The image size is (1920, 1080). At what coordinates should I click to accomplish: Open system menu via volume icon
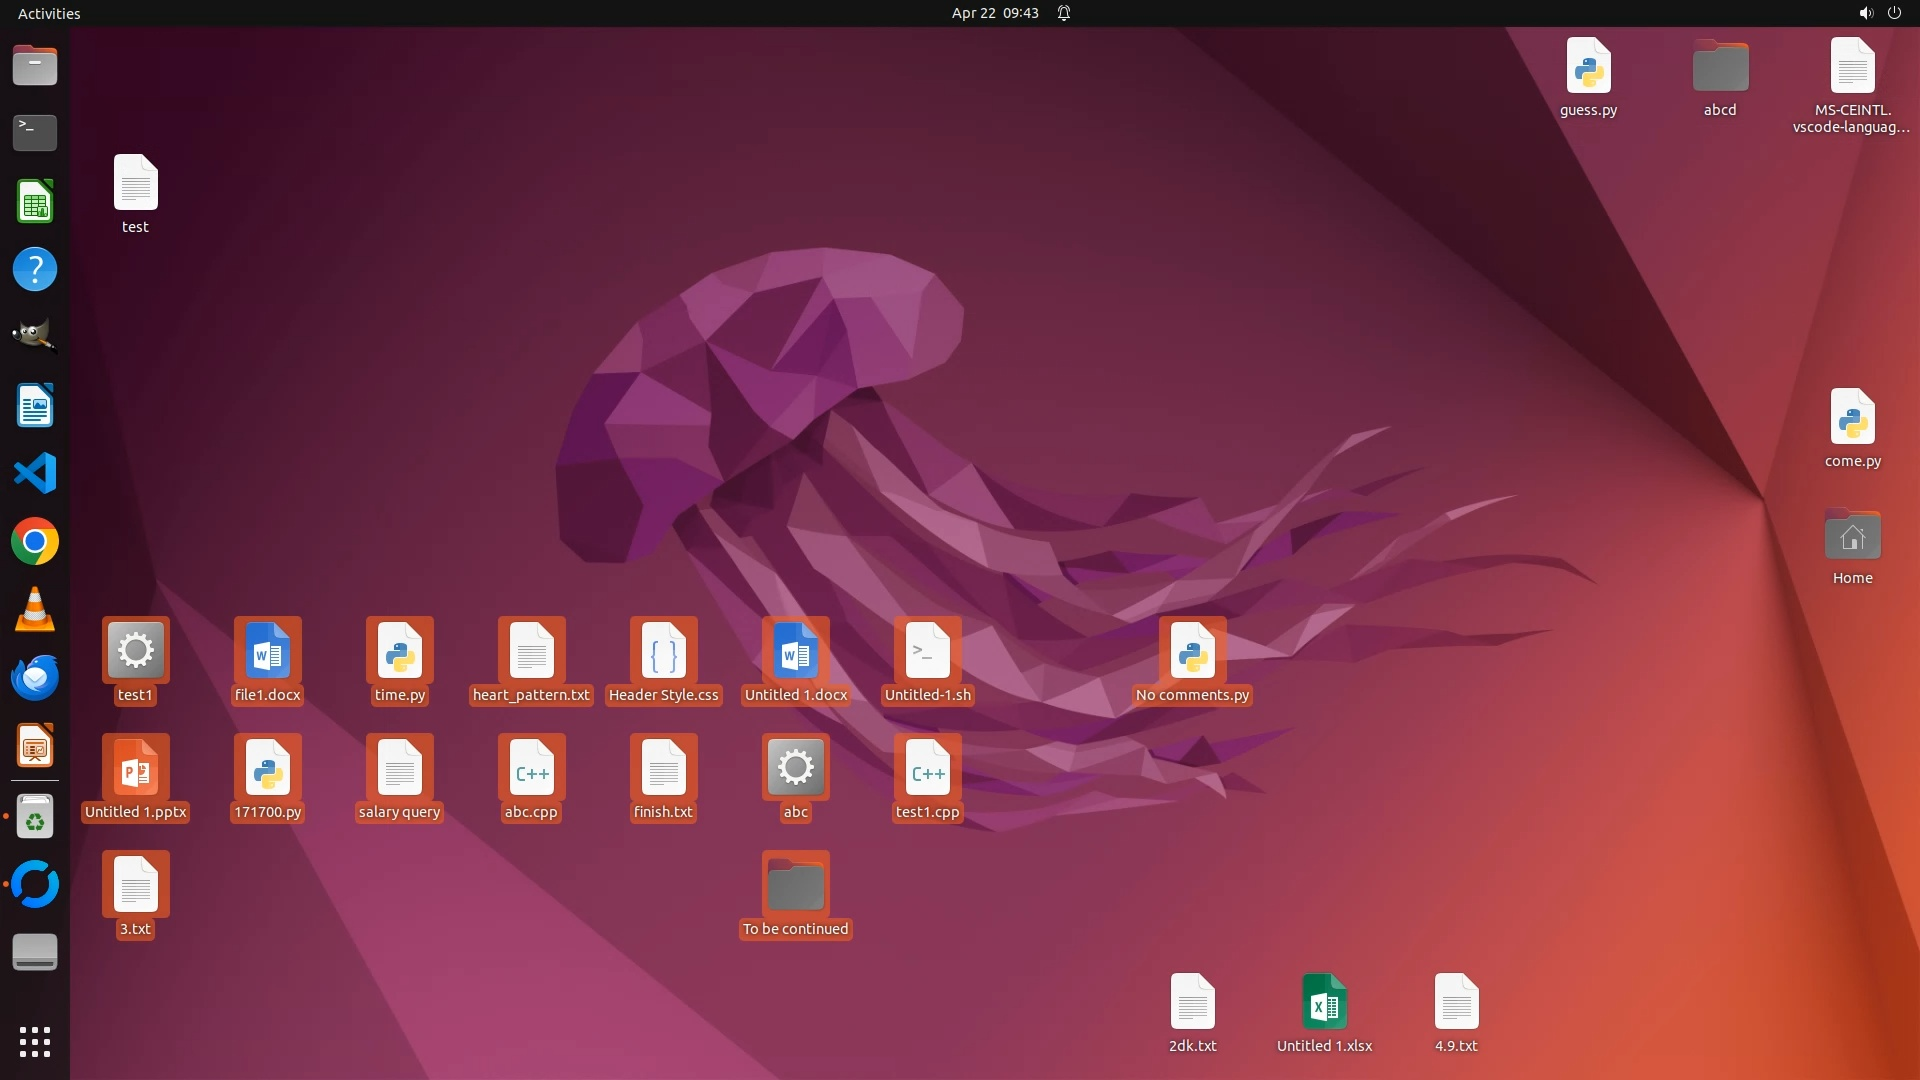click(1865, 13)
